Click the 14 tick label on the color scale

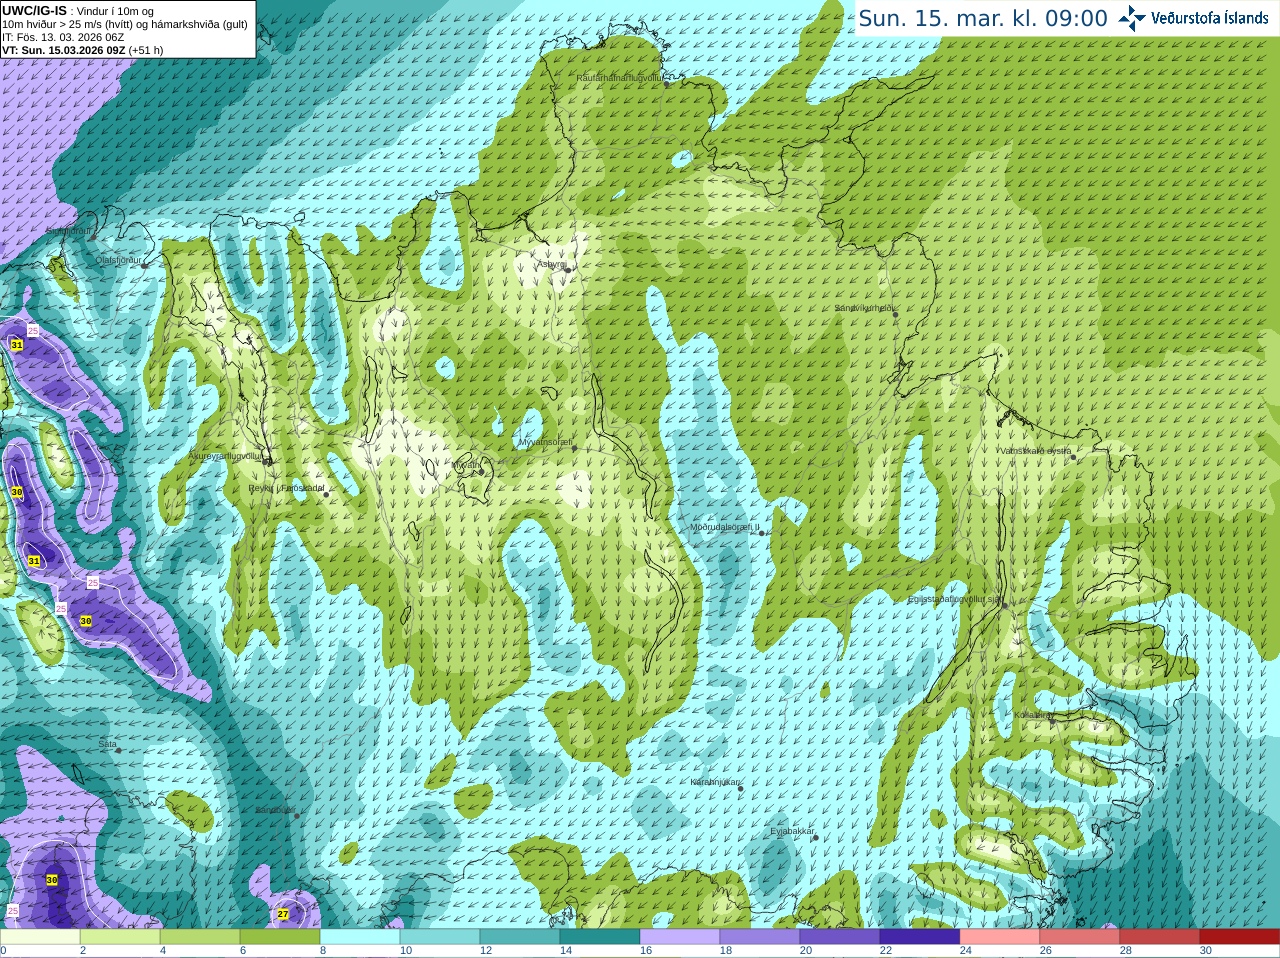tap(566, 951)
